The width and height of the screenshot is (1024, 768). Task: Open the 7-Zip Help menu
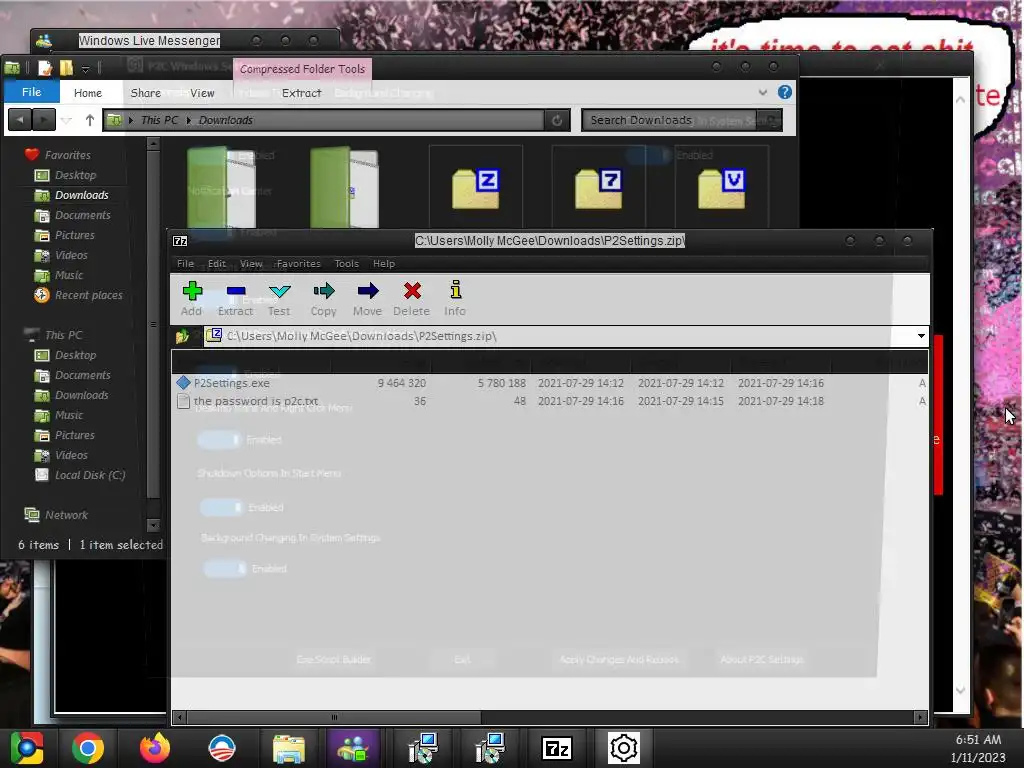384,264
